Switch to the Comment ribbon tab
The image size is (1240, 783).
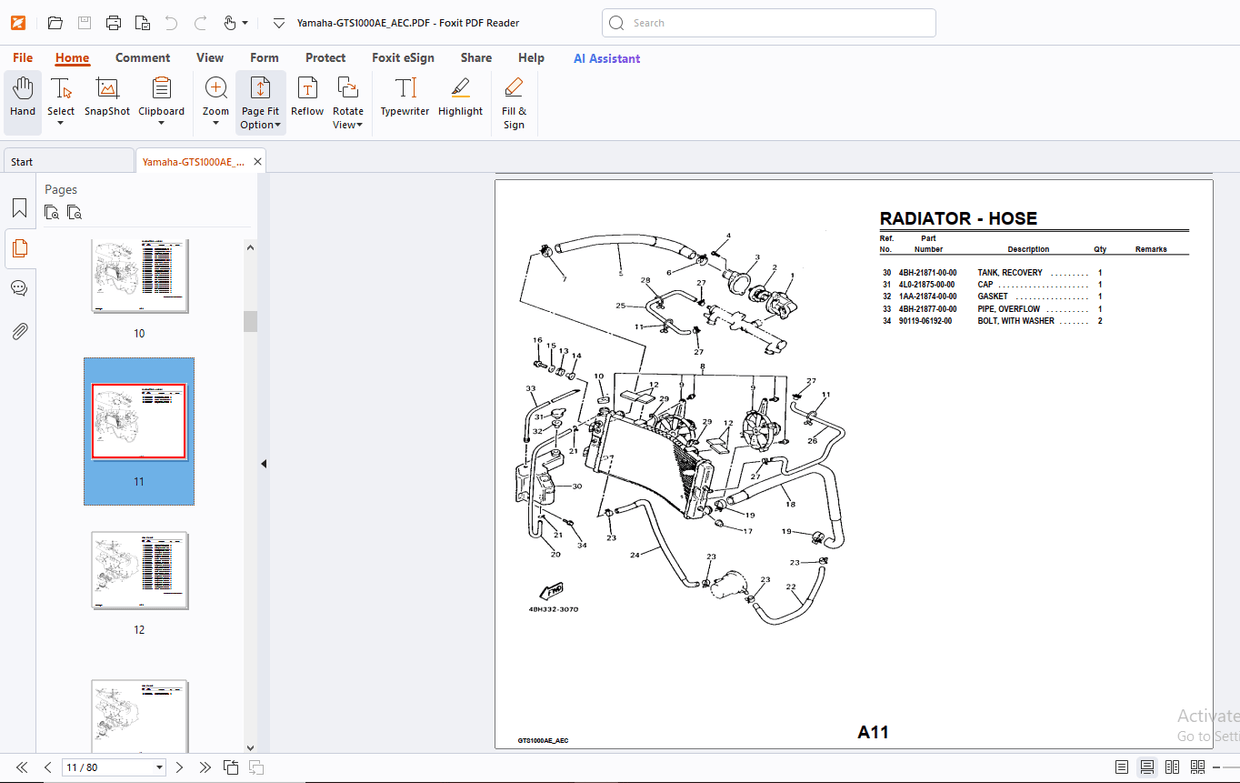(142, 58)
